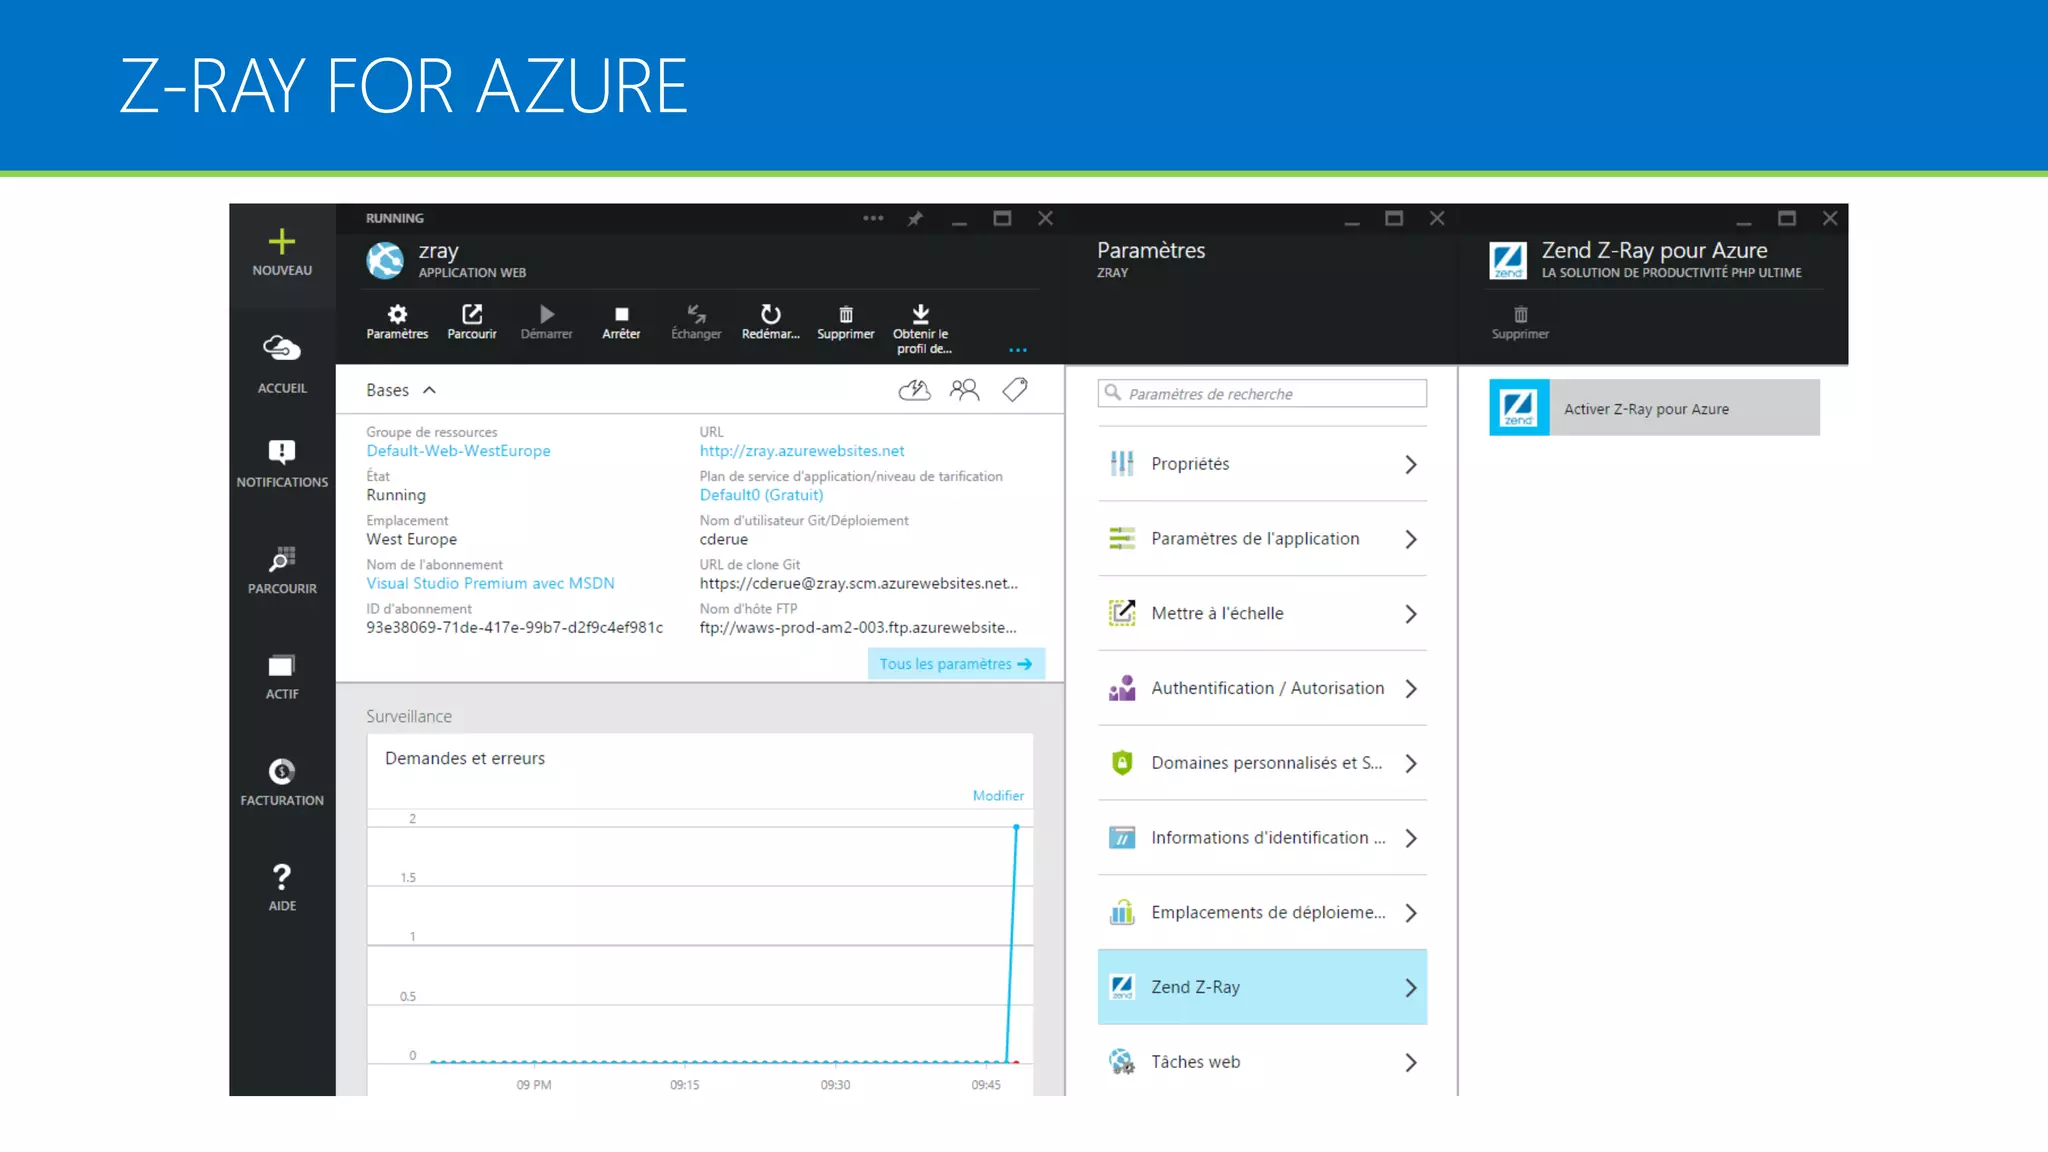Click Modifier on the Demandes et erreurs chart
Viewport: 2048px width, 1152px height.
click(998, 796)
